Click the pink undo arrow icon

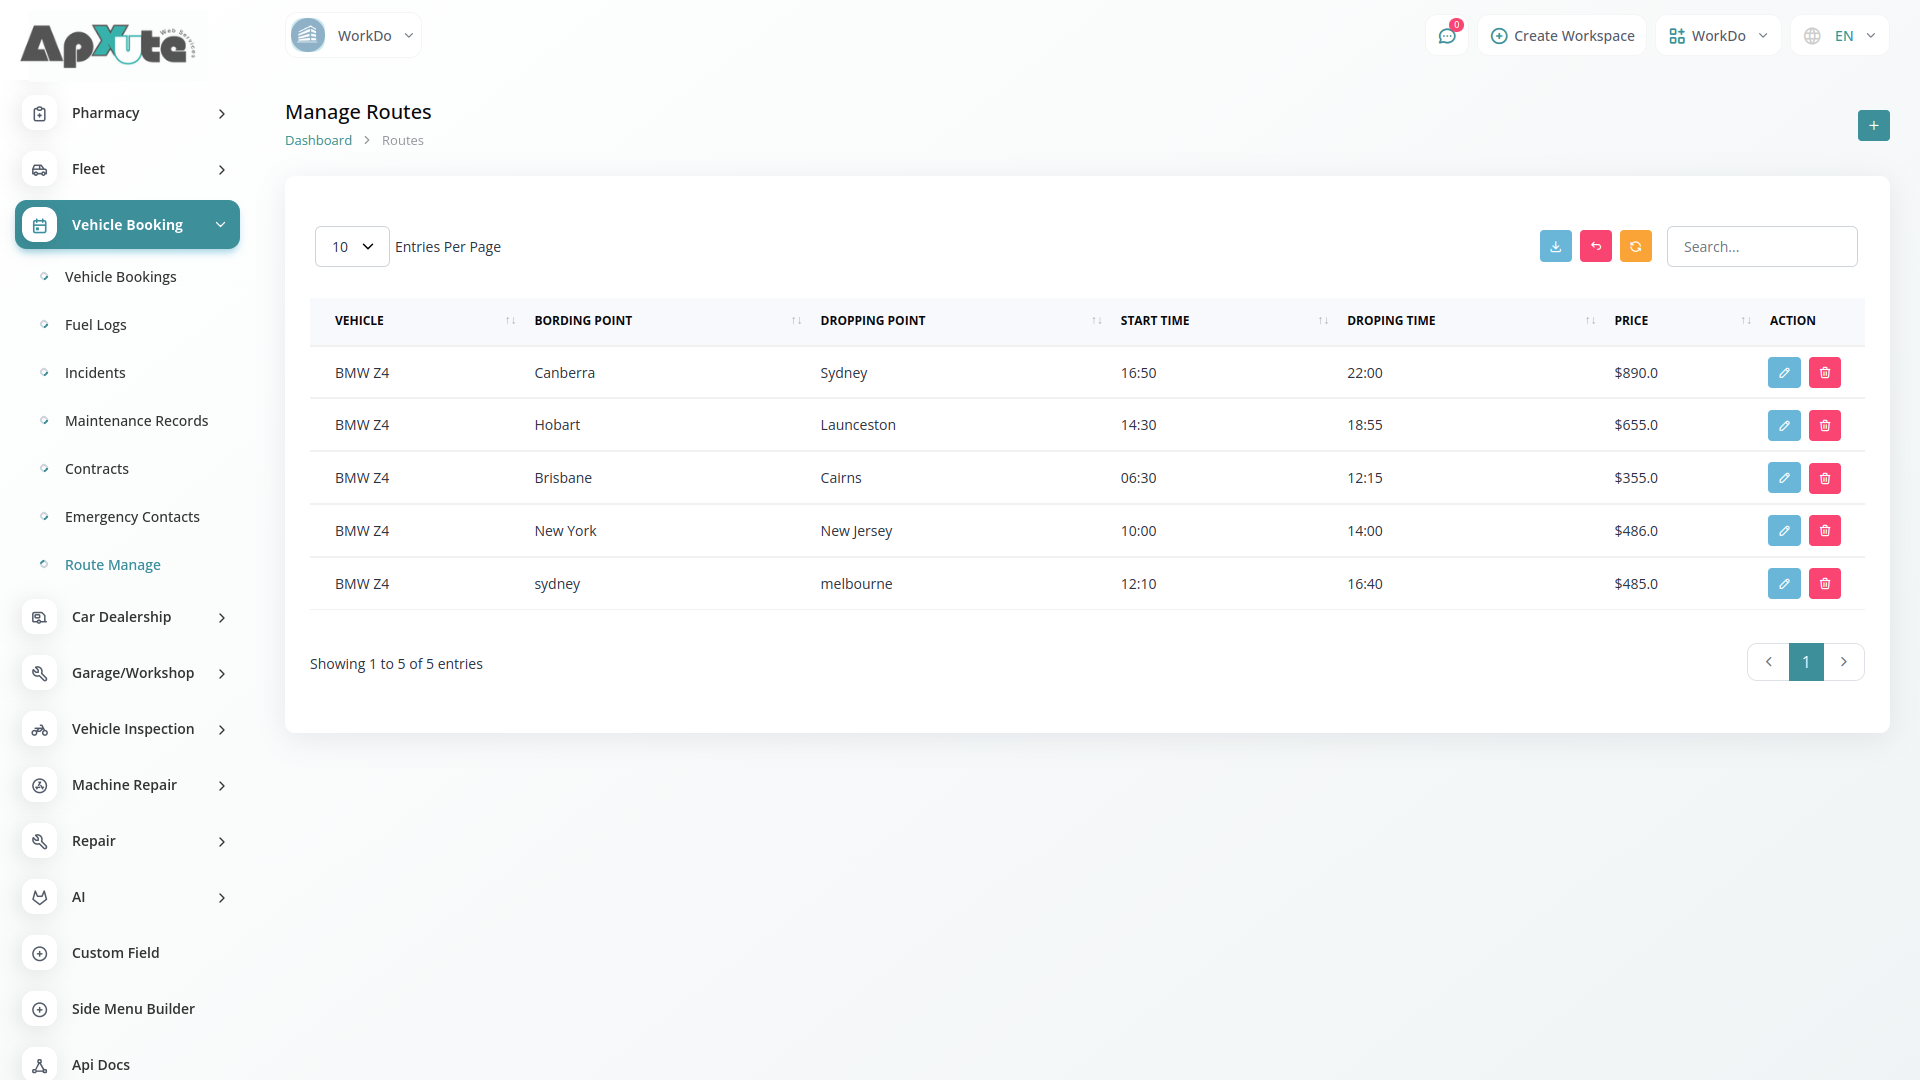point(1595,246)
